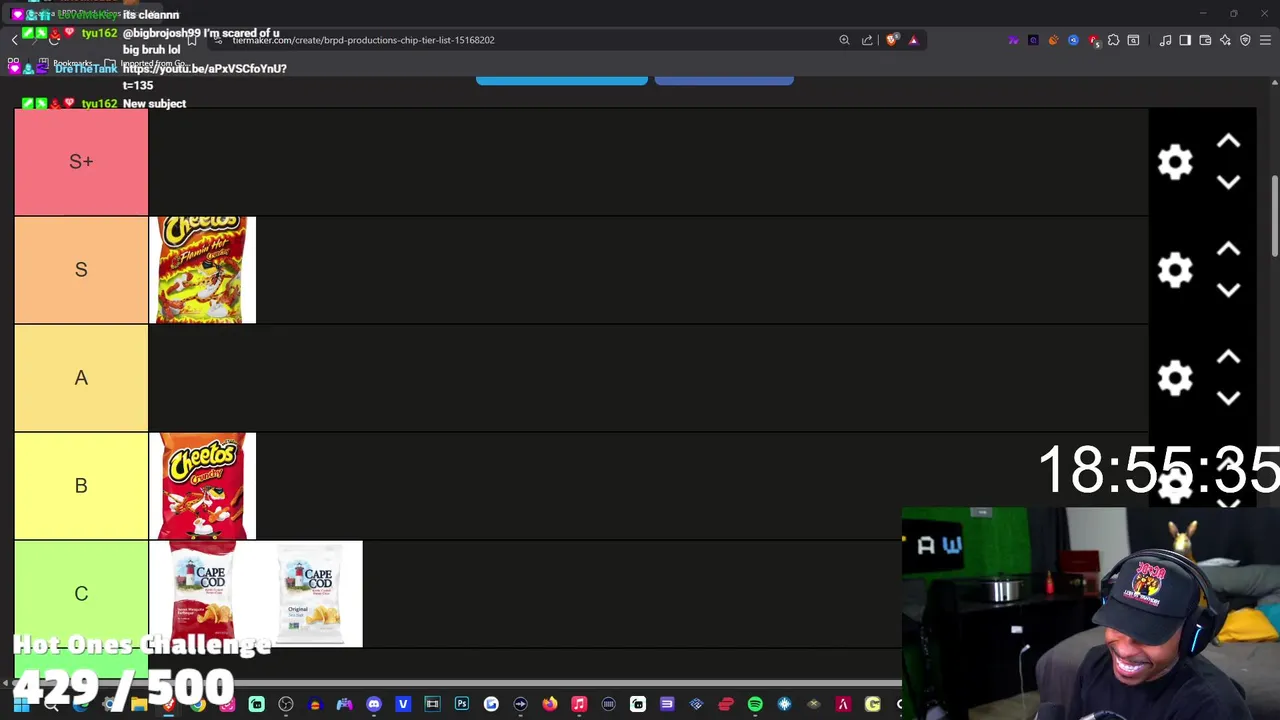Open Spotify from the taskbar
This screenshot has width=1280, height=720.
point(755,704)
